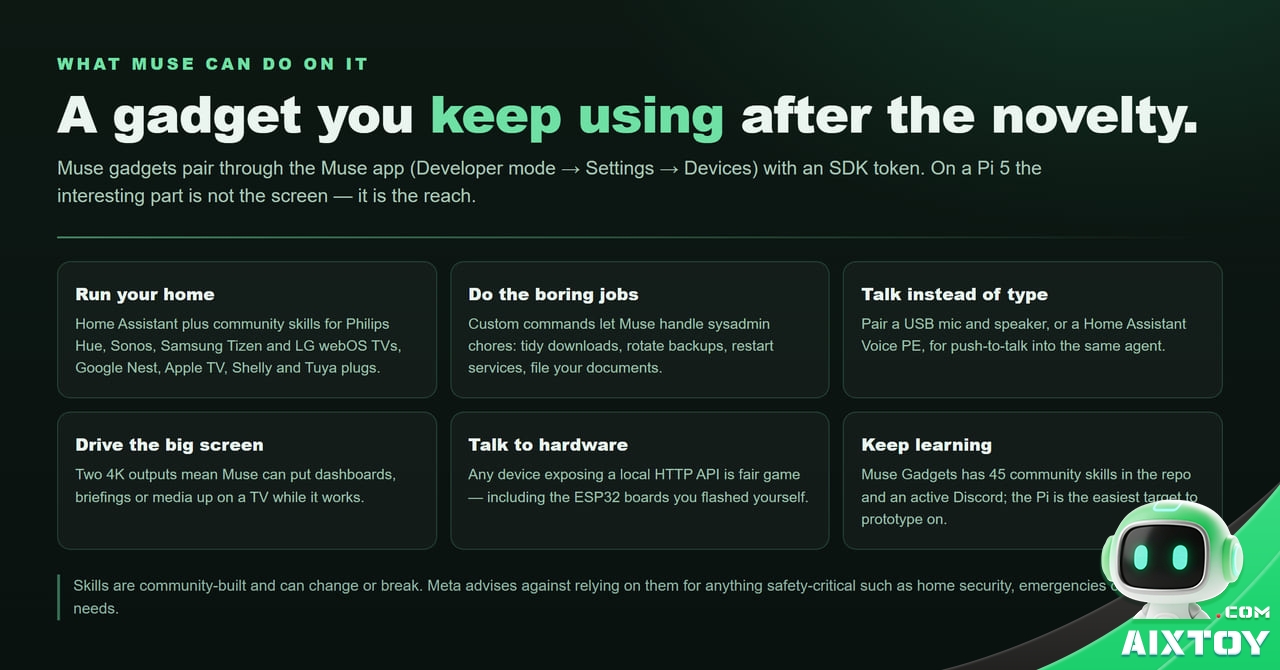Click the "WHAT MUSE CAN DO ON IT" label
The height and width of the screenshot is (670, 1280).
[212, 64]
